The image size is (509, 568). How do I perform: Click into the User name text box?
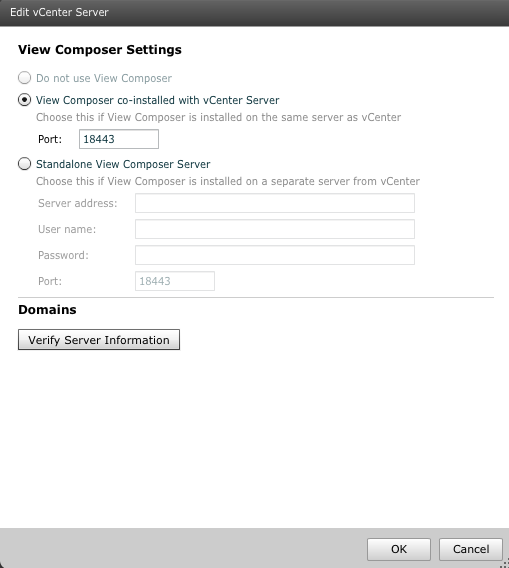pos(275,229)
